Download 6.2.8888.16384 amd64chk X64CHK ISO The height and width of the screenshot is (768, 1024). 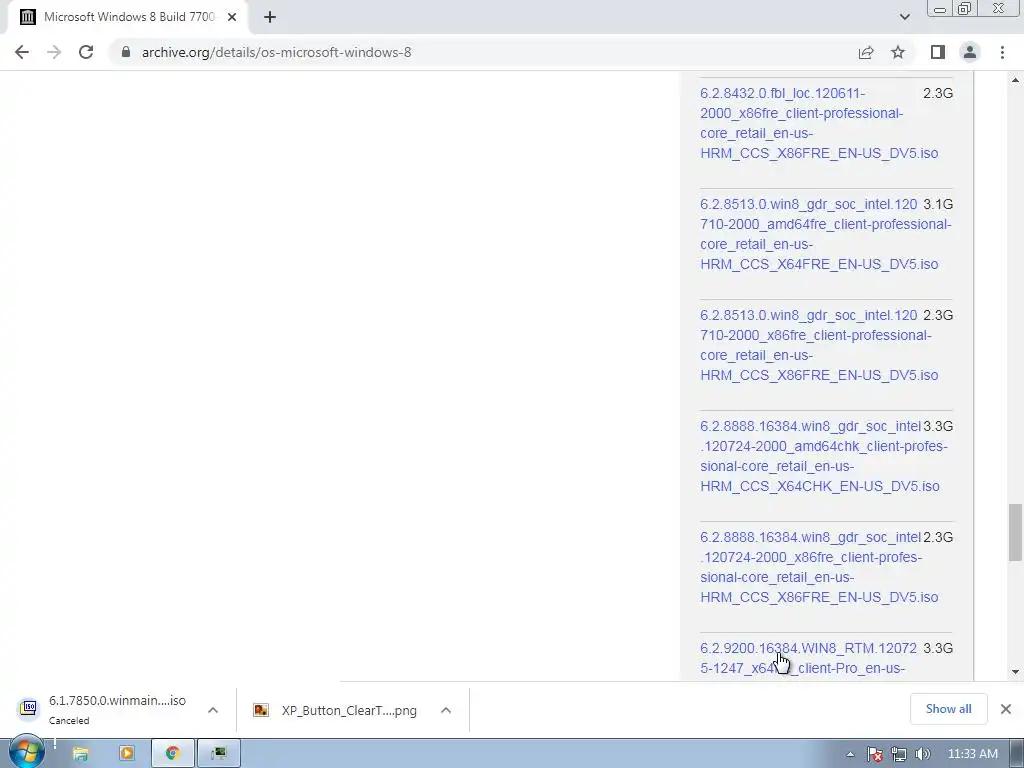[x=824, y=456]
